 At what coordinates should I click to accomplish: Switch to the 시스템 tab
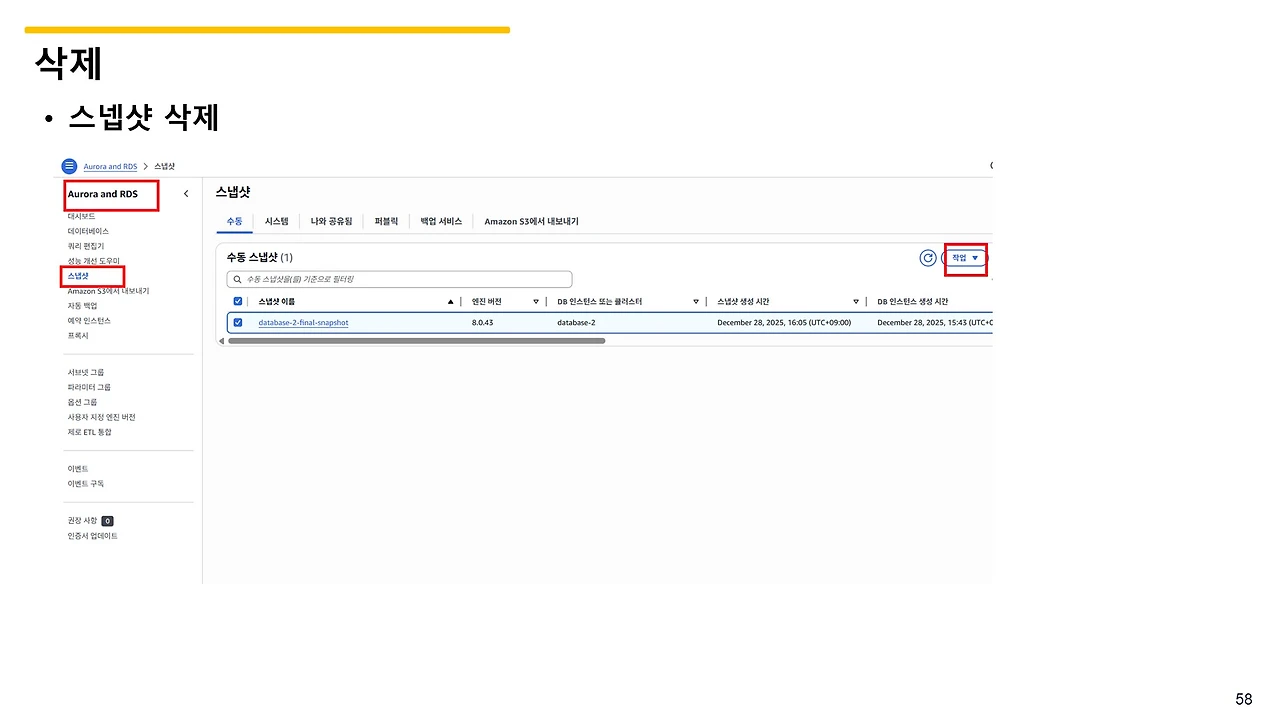pyautogui.click(x=276, y=221)
